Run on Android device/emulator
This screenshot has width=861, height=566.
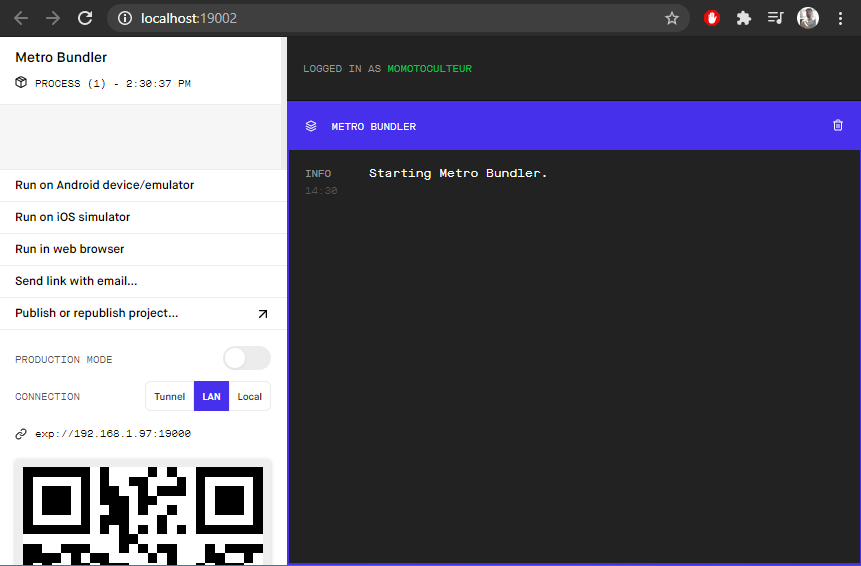point(105,185)
